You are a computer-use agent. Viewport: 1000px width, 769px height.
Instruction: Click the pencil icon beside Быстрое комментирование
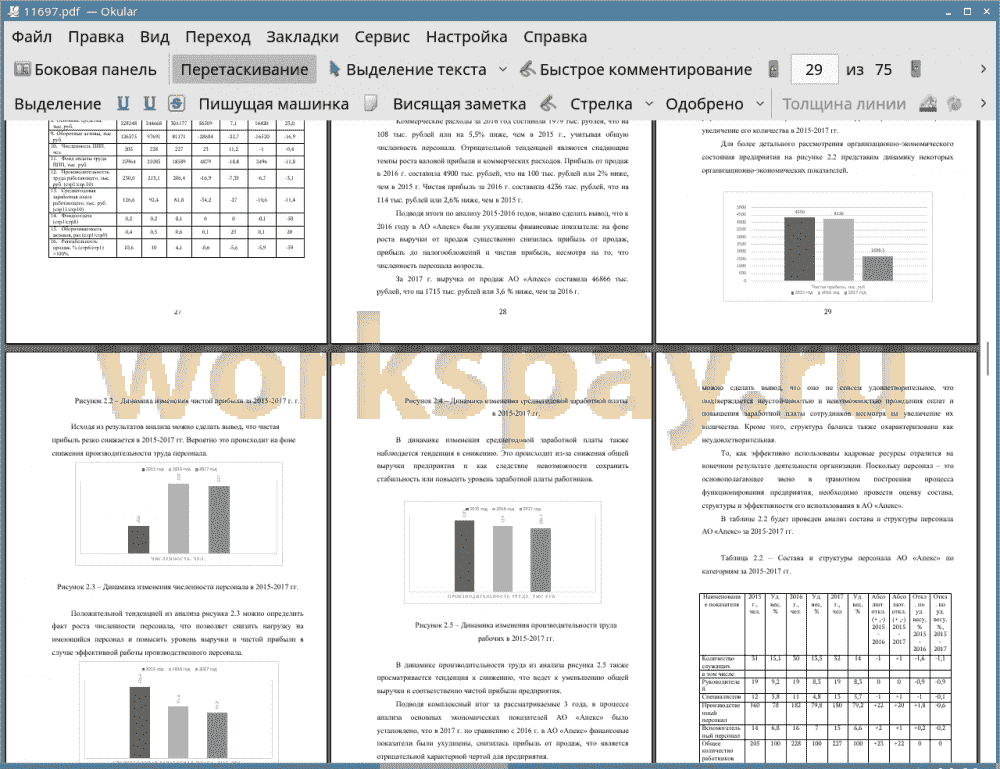pyautogui.click(x=527, y=69)
